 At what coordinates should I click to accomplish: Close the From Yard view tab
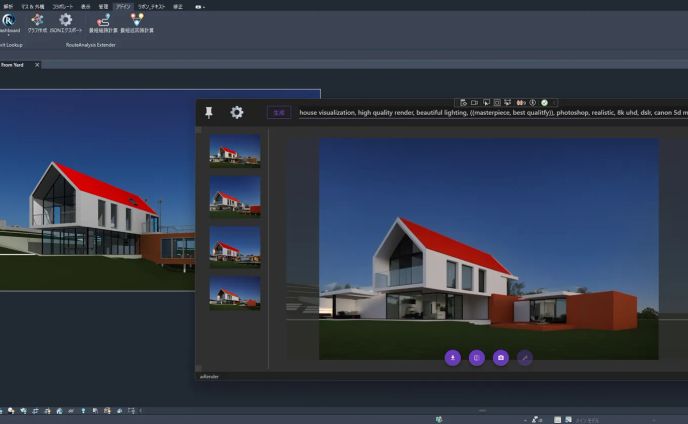(37, 65)
